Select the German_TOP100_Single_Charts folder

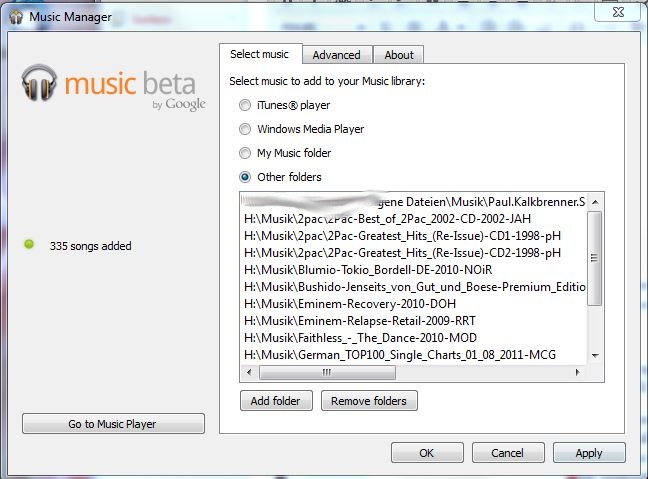(x=413, y=355)
